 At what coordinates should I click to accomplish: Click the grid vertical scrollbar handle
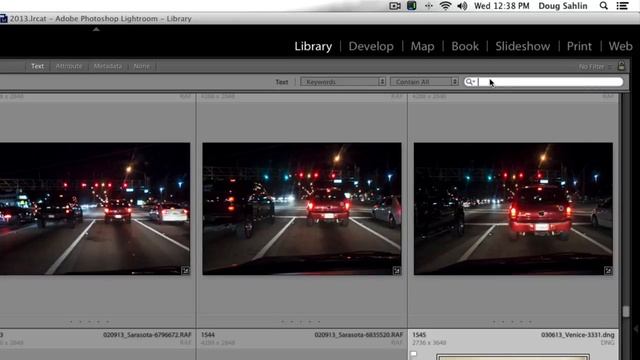point(626,311)
